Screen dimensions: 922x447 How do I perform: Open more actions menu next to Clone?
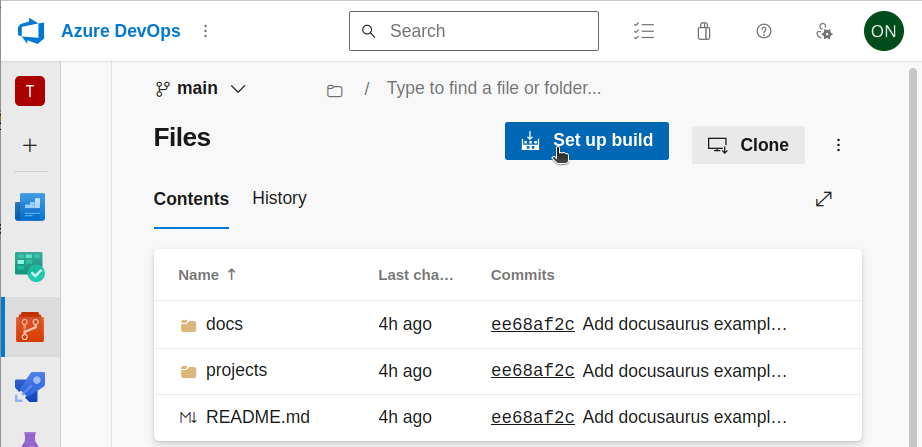(x=839, y=145)
